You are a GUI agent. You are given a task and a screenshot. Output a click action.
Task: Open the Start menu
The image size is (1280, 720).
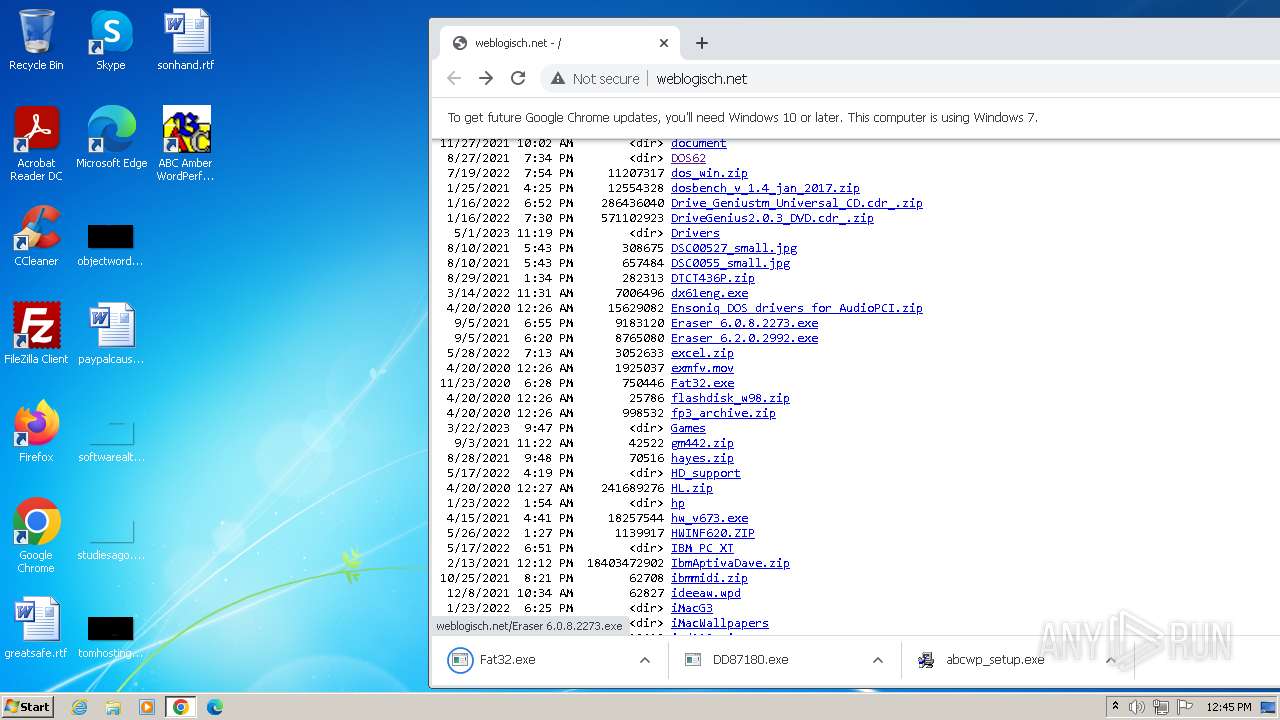click(x=28, y=707)
